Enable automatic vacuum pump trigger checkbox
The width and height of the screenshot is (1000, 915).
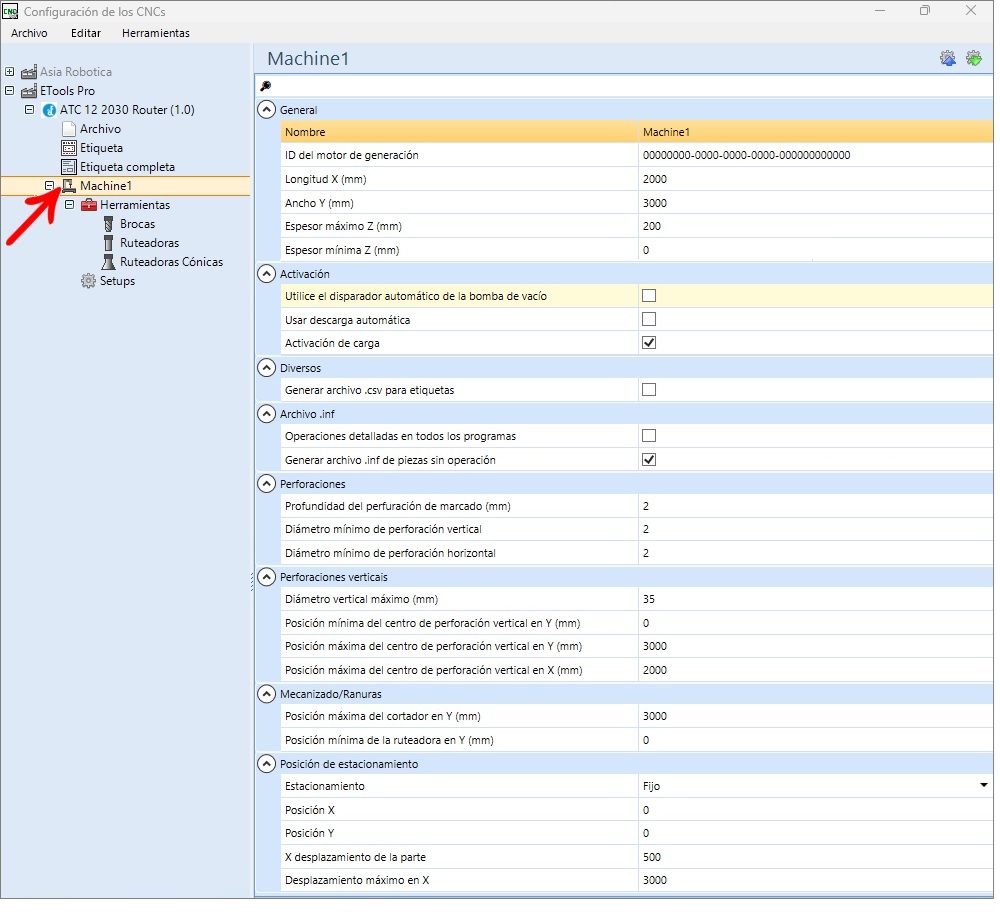649,296
